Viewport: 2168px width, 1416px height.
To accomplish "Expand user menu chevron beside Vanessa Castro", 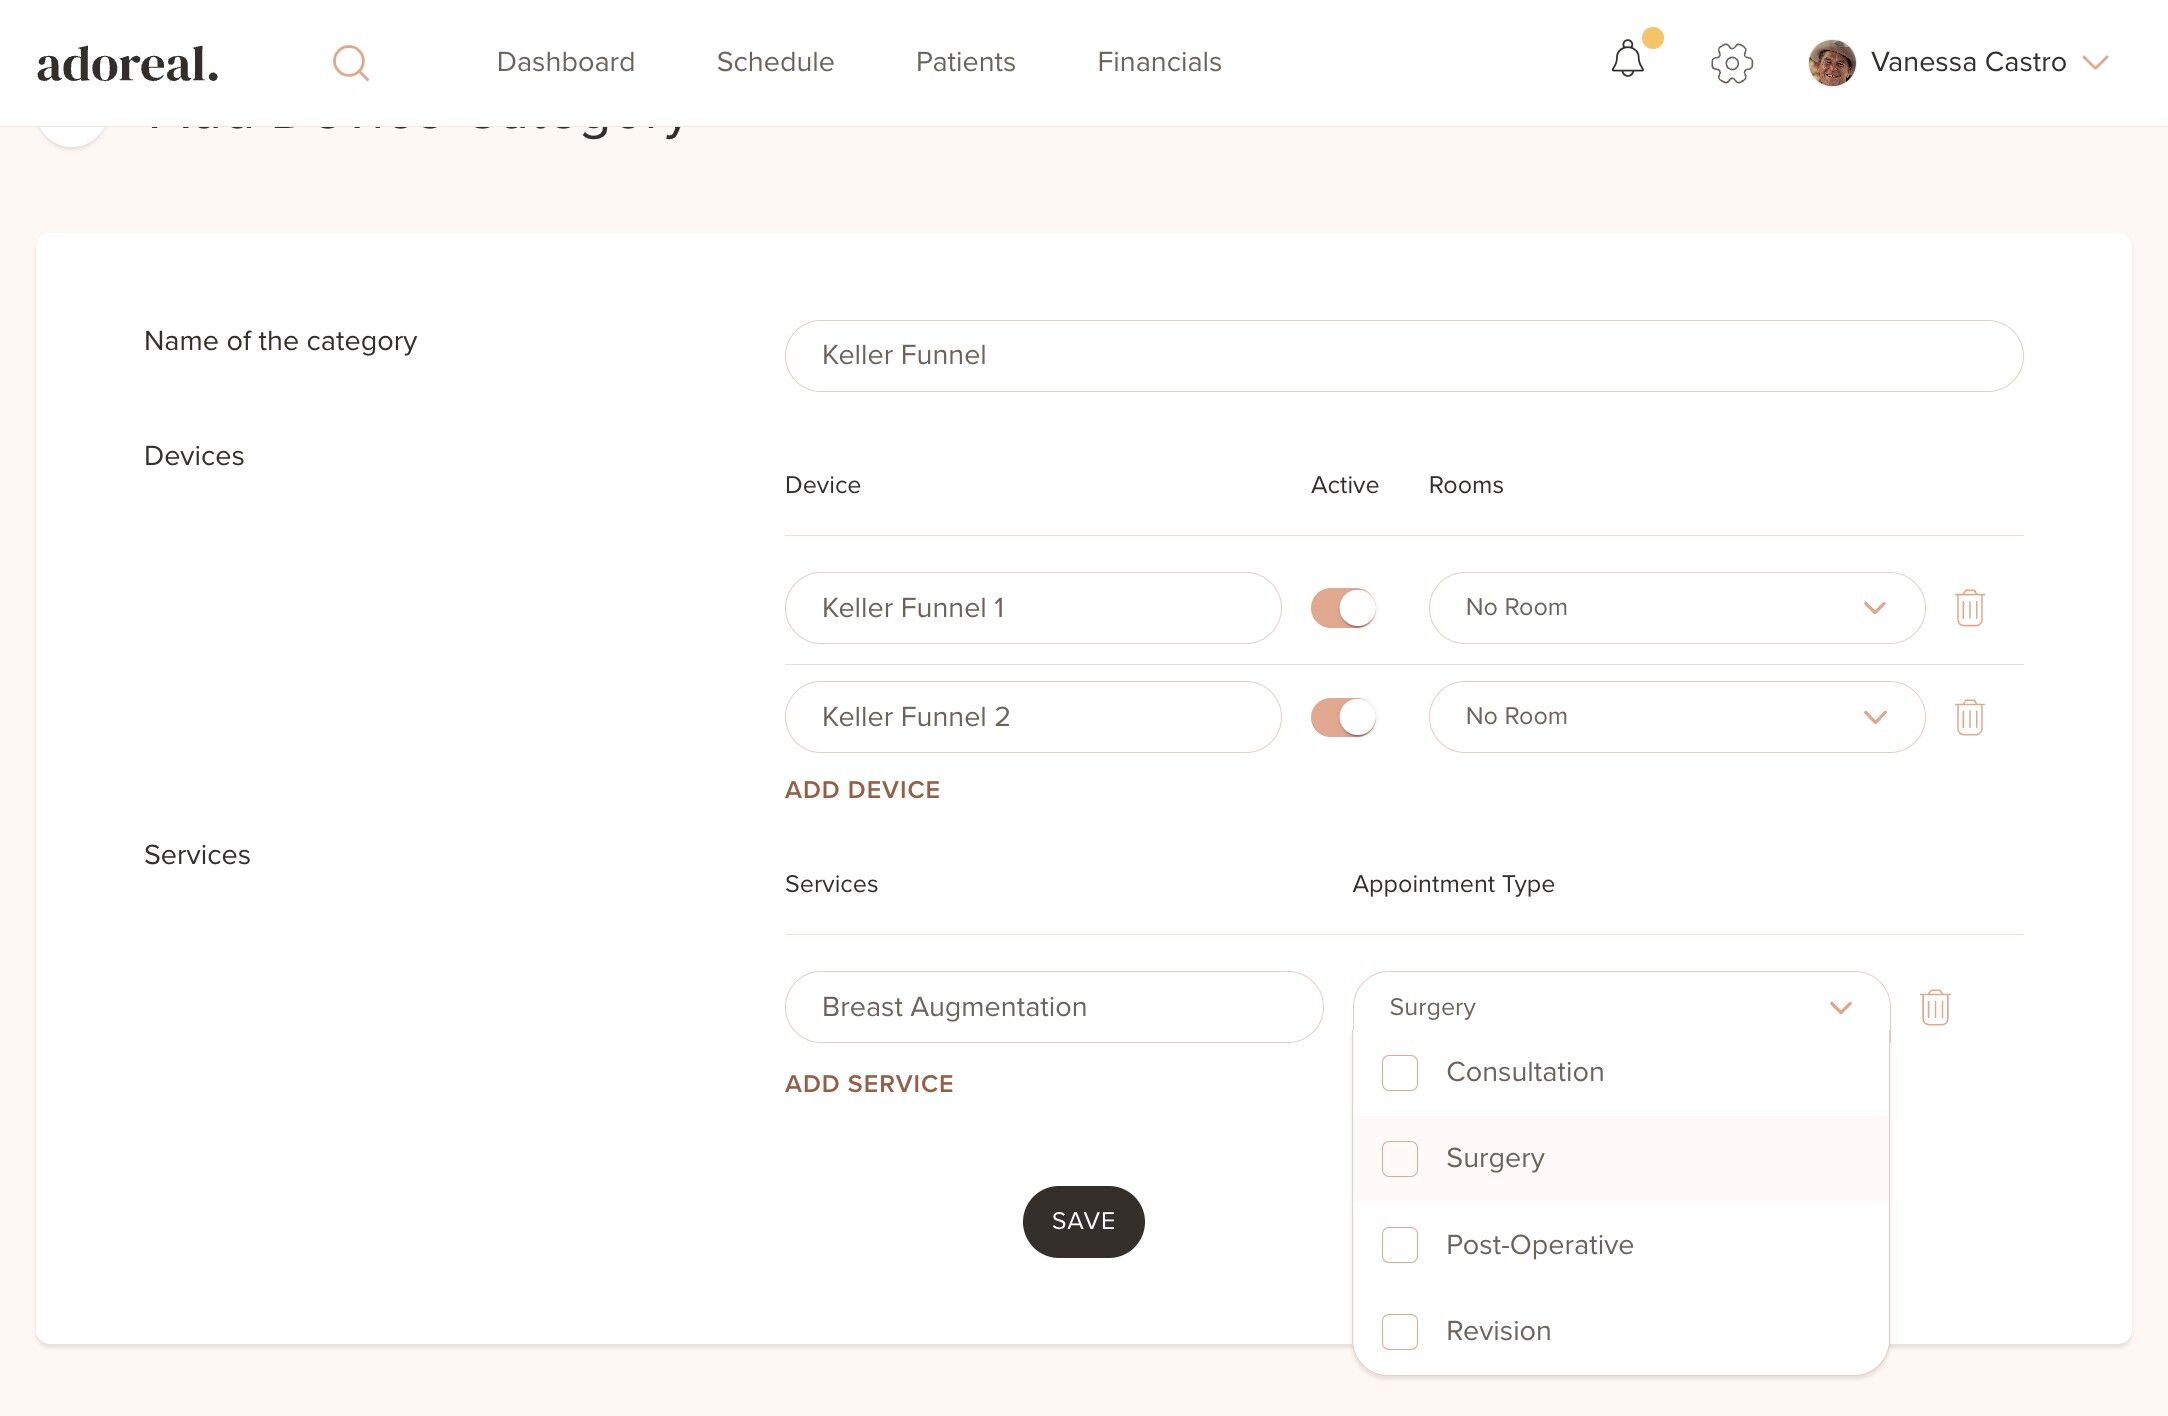I will [2095, 63].
